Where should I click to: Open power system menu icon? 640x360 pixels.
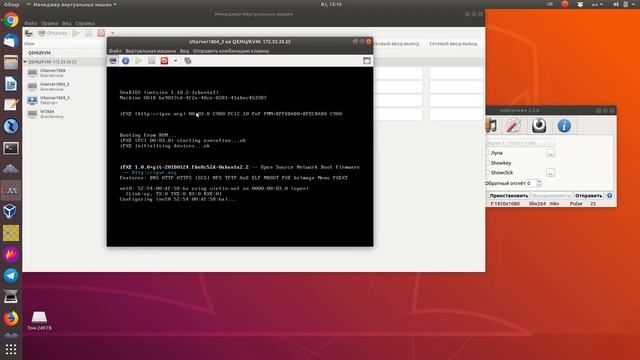coord(626,4)
